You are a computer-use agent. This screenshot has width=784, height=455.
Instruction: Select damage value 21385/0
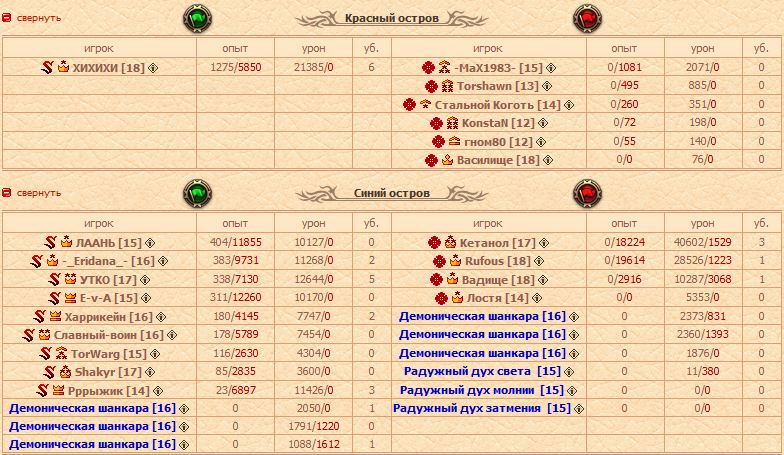point(314,67)
